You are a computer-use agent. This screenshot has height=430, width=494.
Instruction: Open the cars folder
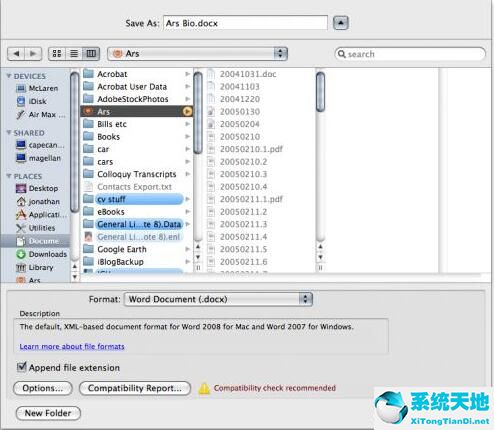coord(136,162)
